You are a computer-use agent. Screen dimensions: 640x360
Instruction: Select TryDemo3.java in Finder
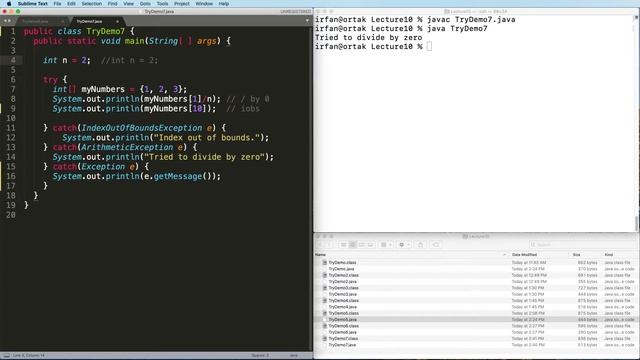(x=476, y=294)
